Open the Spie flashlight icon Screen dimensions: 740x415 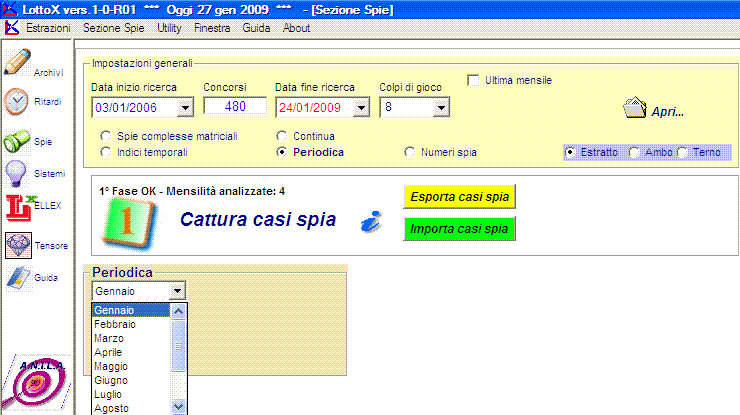coord(17,142)
